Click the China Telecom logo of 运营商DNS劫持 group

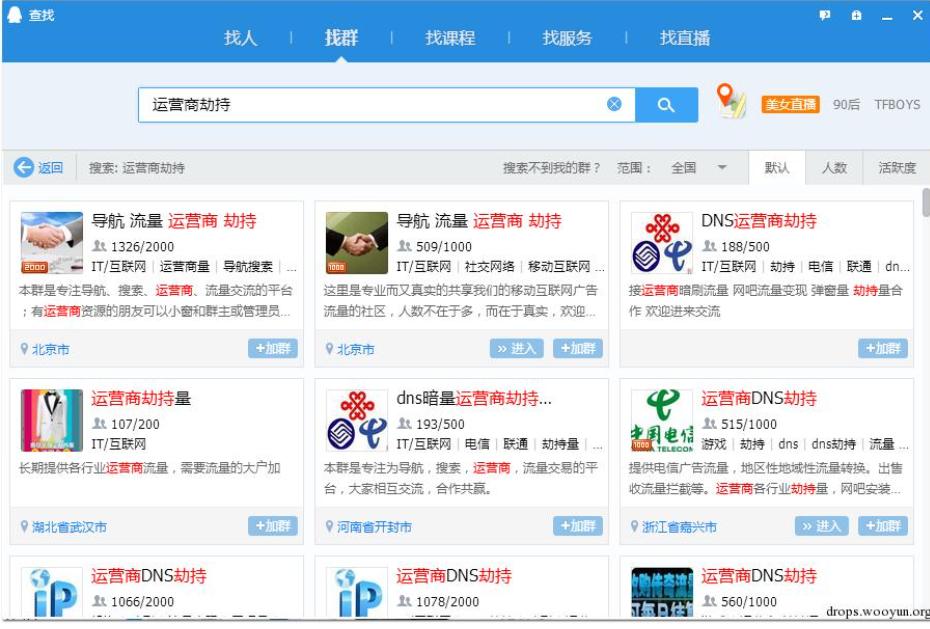(x=662, y=415)
